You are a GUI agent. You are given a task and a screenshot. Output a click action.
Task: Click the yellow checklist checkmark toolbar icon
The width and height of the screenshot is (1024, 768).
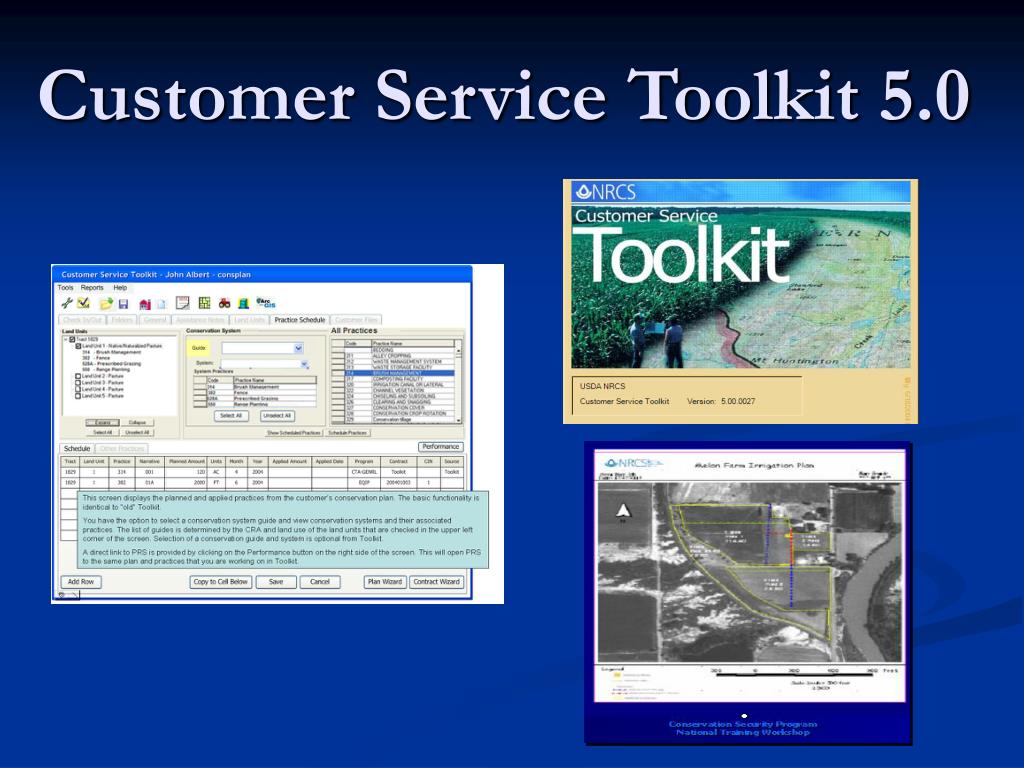84,303
